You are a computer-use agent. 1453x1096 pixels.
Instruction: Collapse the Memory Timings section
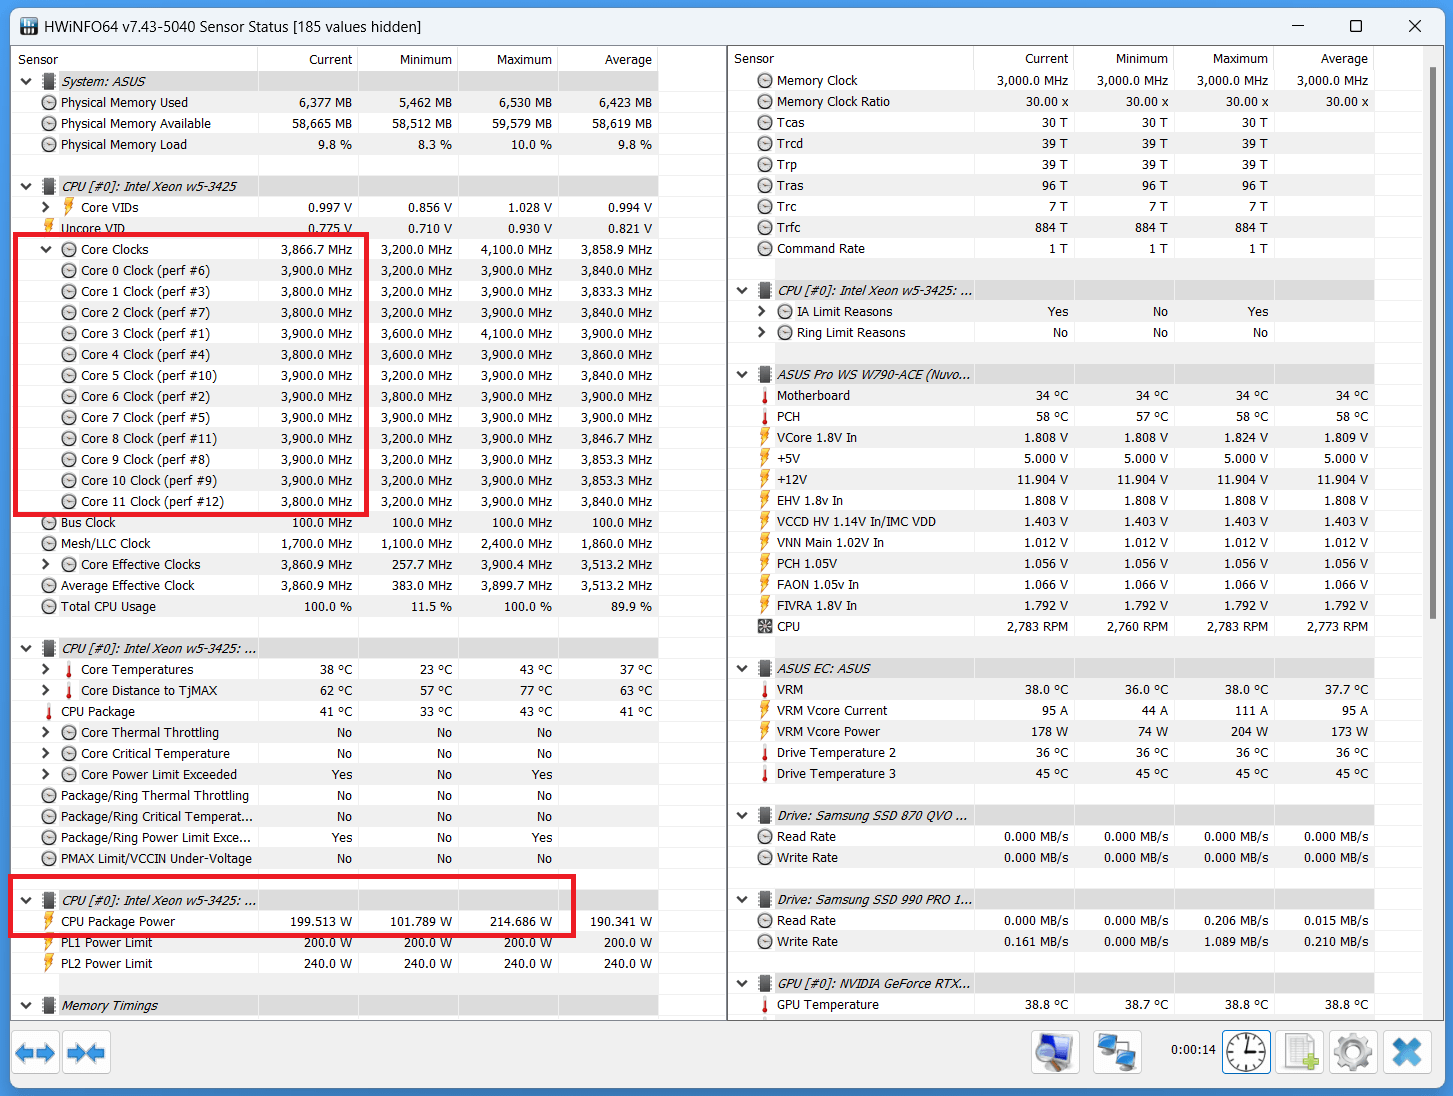pyautogui.click(x=26, y=1005)
